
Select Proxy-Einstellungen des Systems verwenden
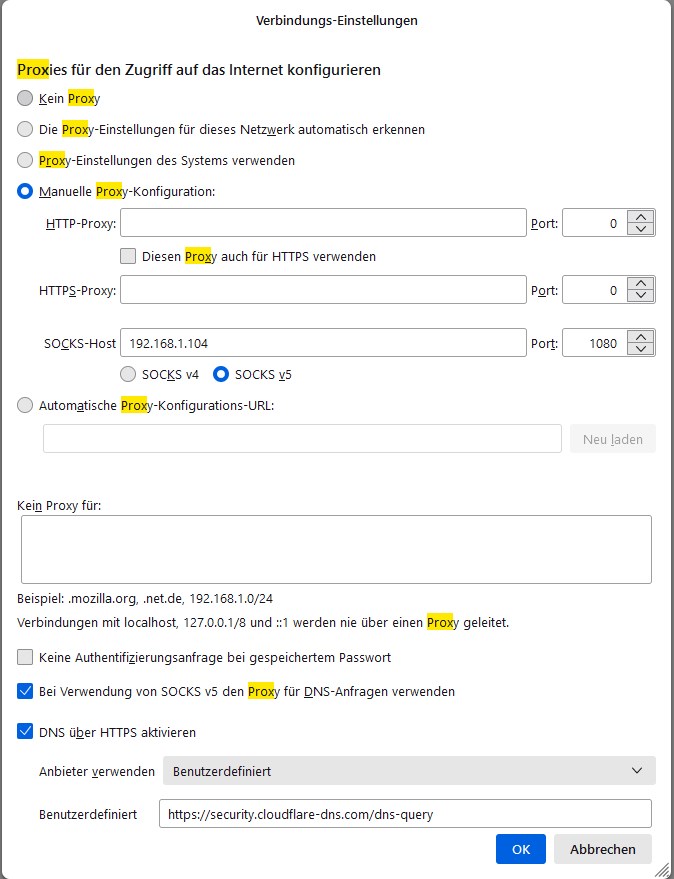tap(25, 160)
